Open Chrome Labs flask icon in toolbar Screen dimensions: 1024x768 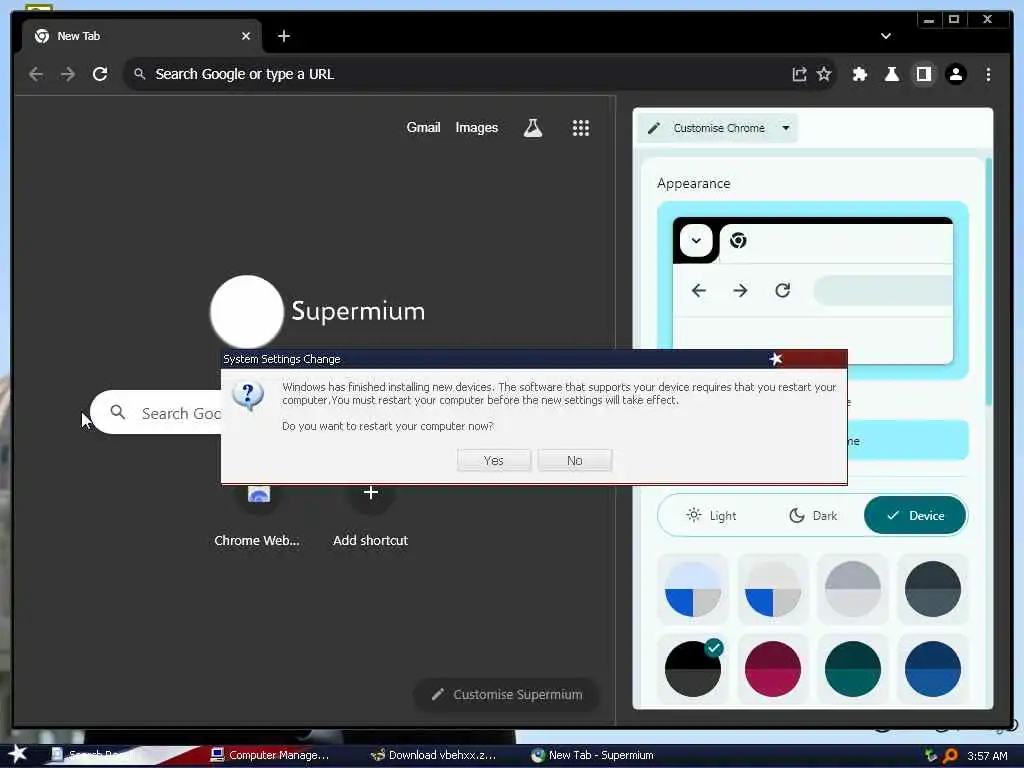tap(891, 74)
